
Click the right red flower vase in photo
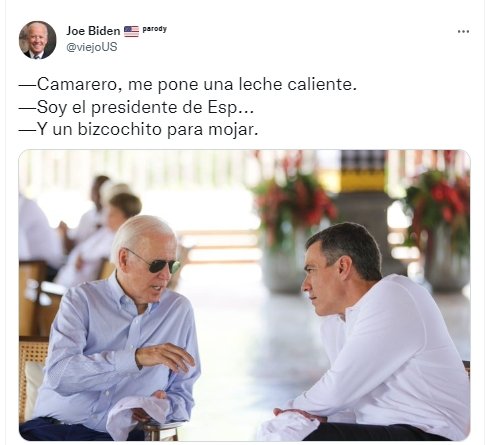pyautogui.click(x=442, y=230)
